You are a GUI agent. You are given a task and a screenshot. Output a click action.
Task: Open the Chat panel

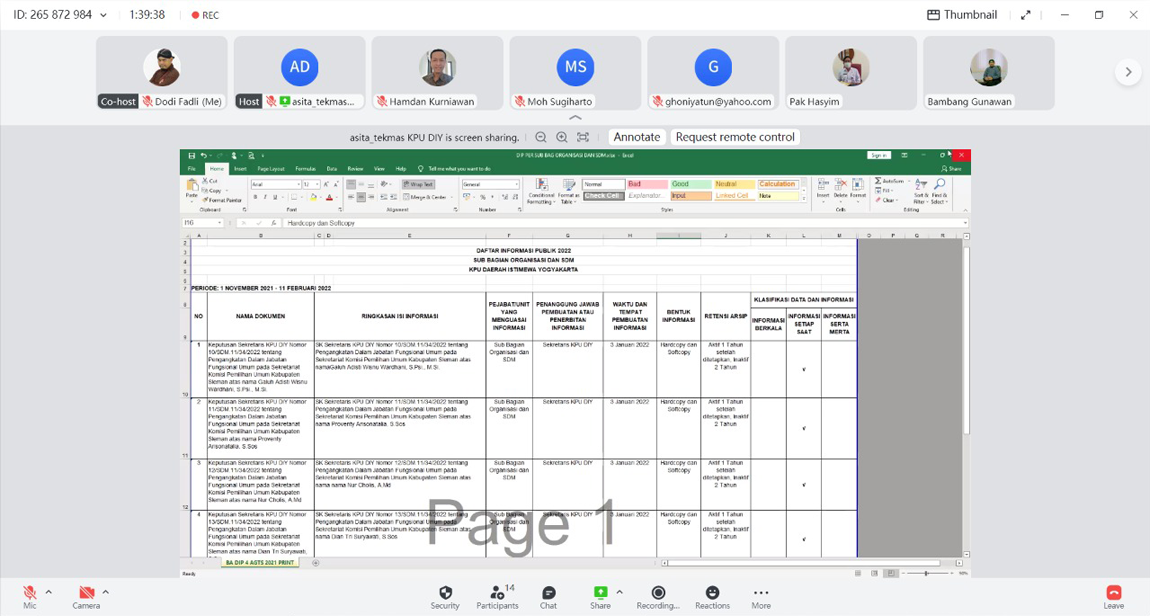tap(548, 593)
